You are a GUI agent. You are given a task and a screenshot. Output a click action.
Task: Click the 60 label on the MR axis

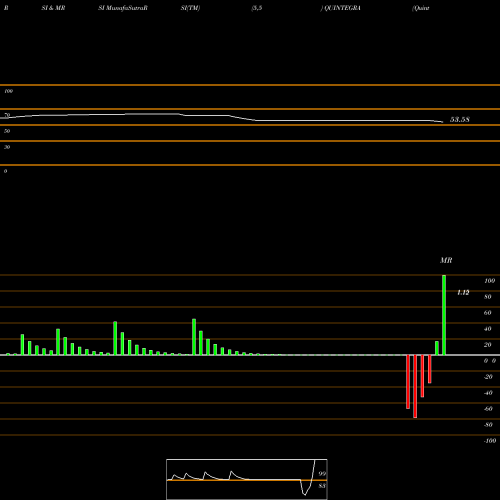coord(488,313)
